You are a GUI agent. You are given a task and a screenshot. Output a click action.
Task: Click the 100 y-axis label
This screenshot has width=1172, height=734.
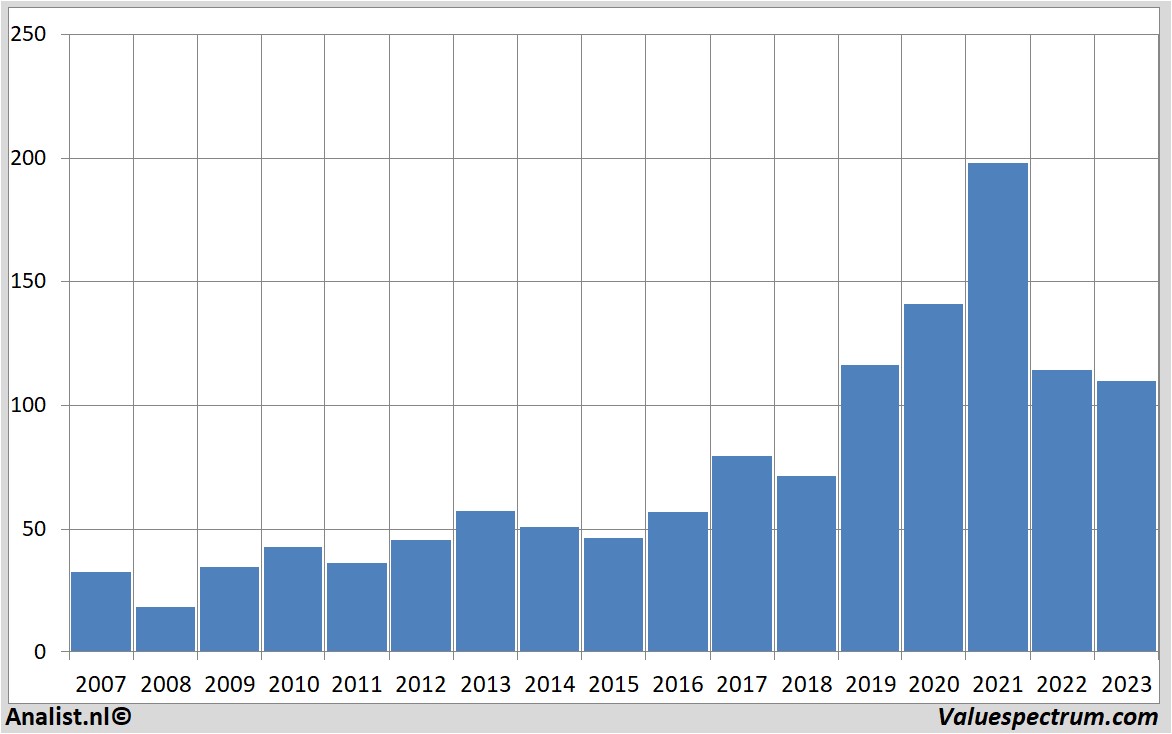pyautogui.click(x=28, y=405)
